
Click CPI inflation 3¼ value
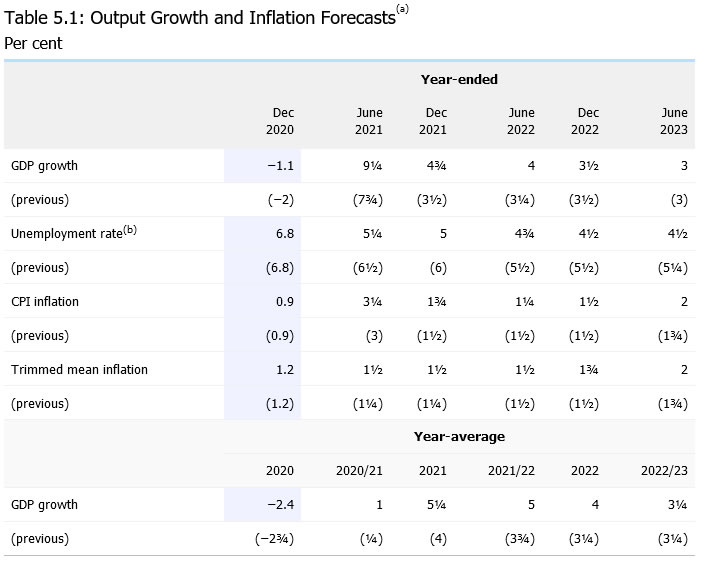[372, 301]
